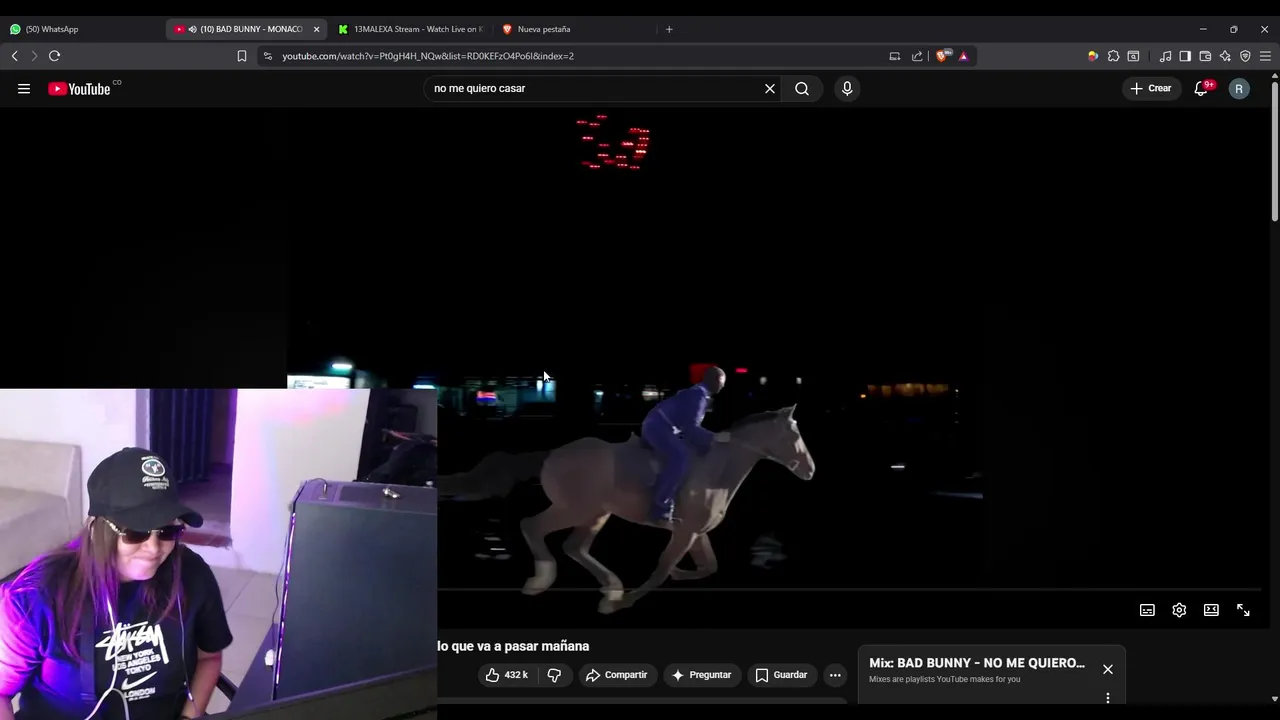Click the colorful circles extension icon
The width and height of the screenshot is (1280, 720).
(1093, 56)
